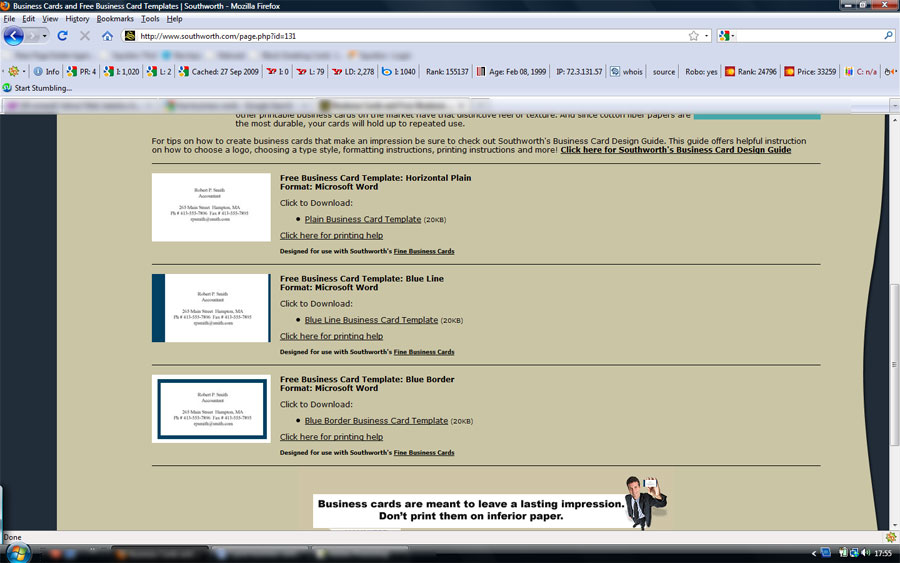This screenshot has height=563, width=900.
Task: Click inside the Google search box
Action: click(x=809, y=36)
